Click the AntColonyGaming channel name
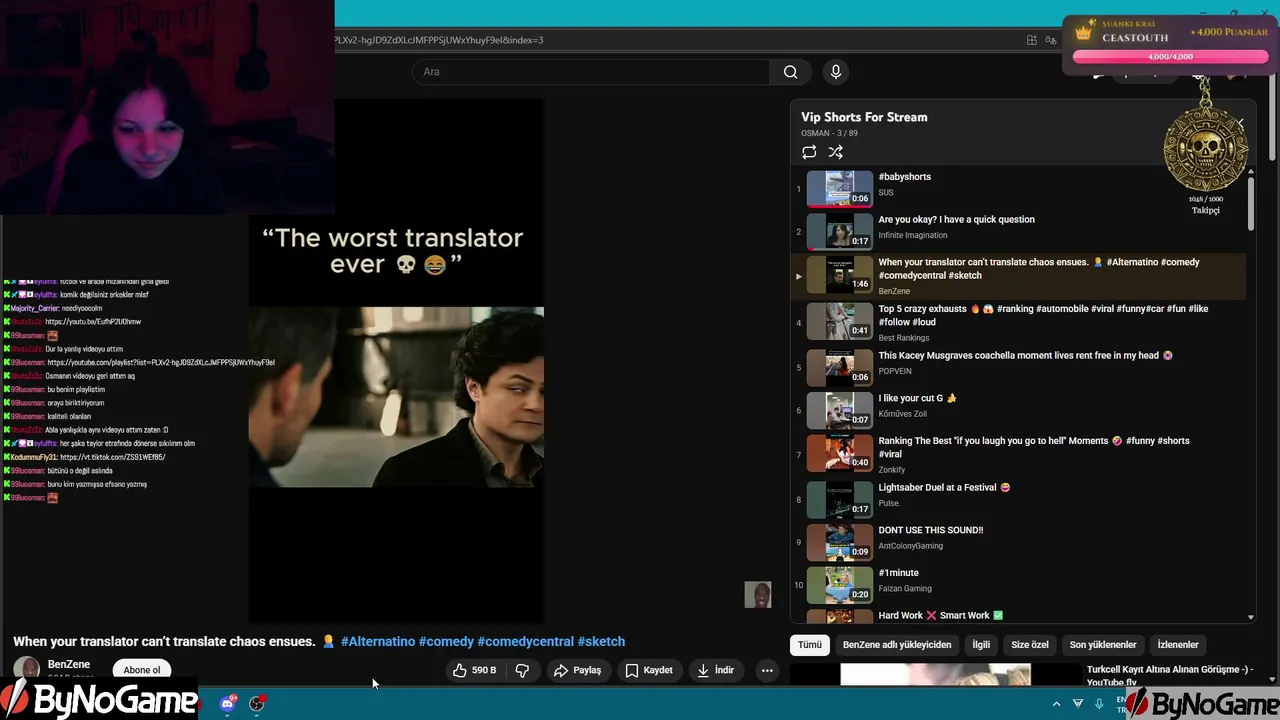1280x720 pixels. point(910,546)
